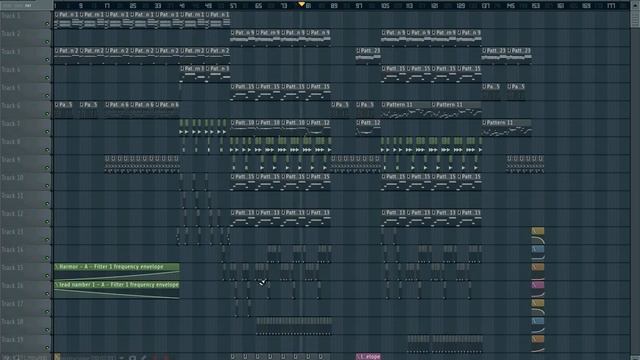Select the blue clip on Track 18
The height and width of the screenshot is (360, 640).
point(538,325)
